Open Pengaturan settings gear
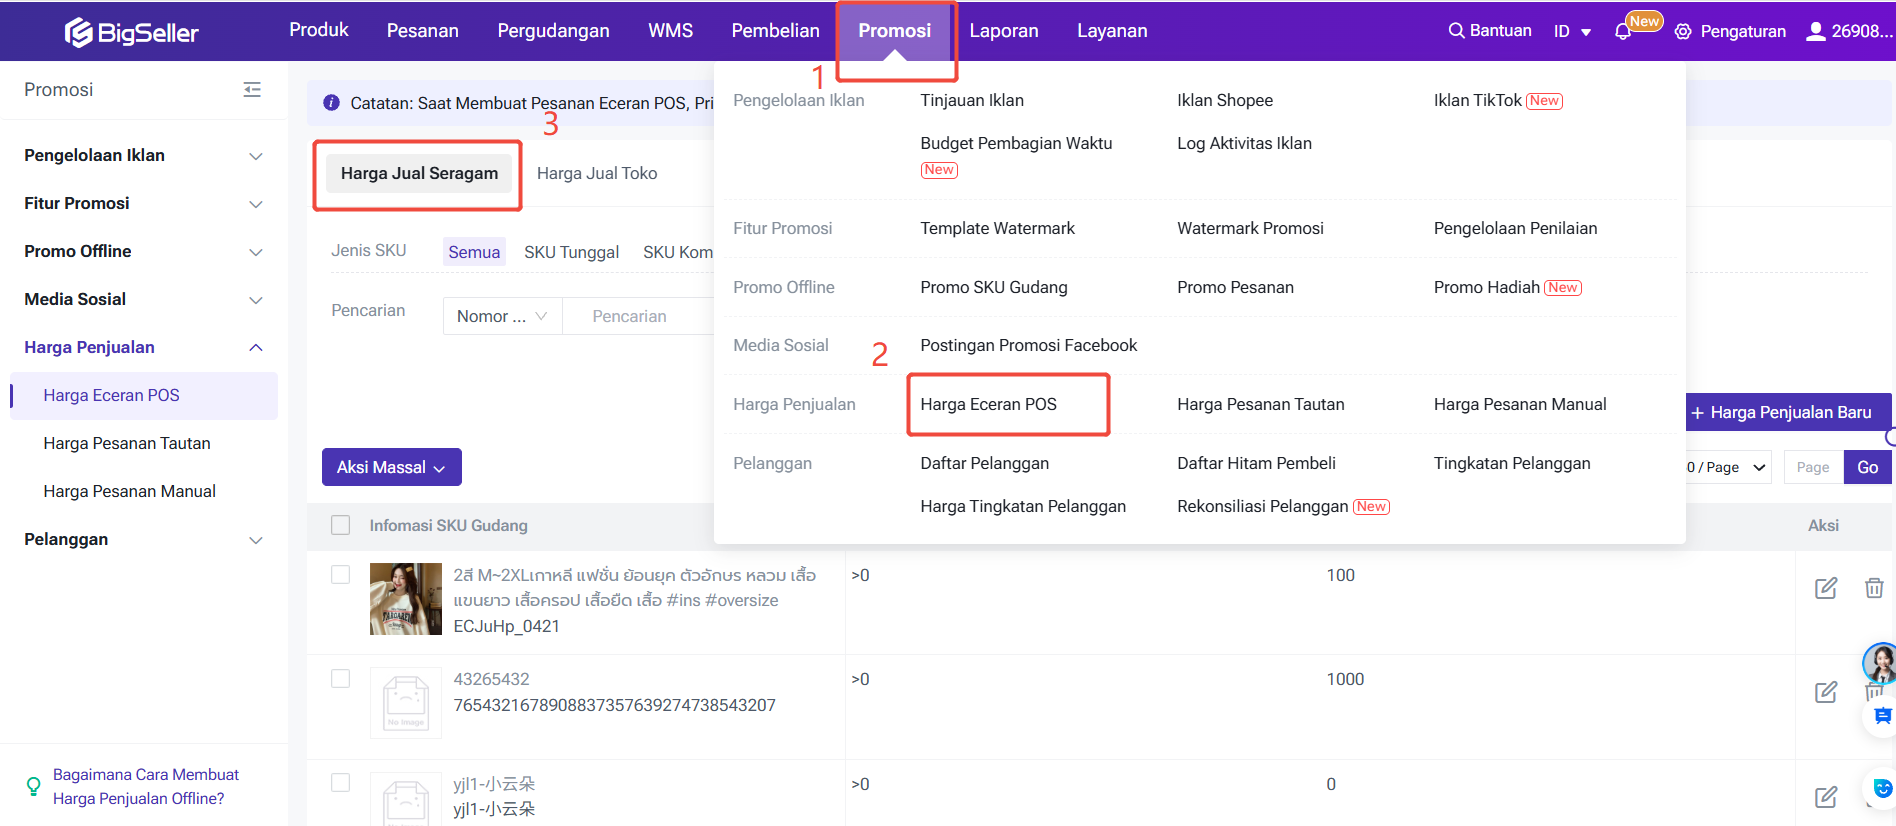This screenshot has width=1896, height=826. (1683, 32)
